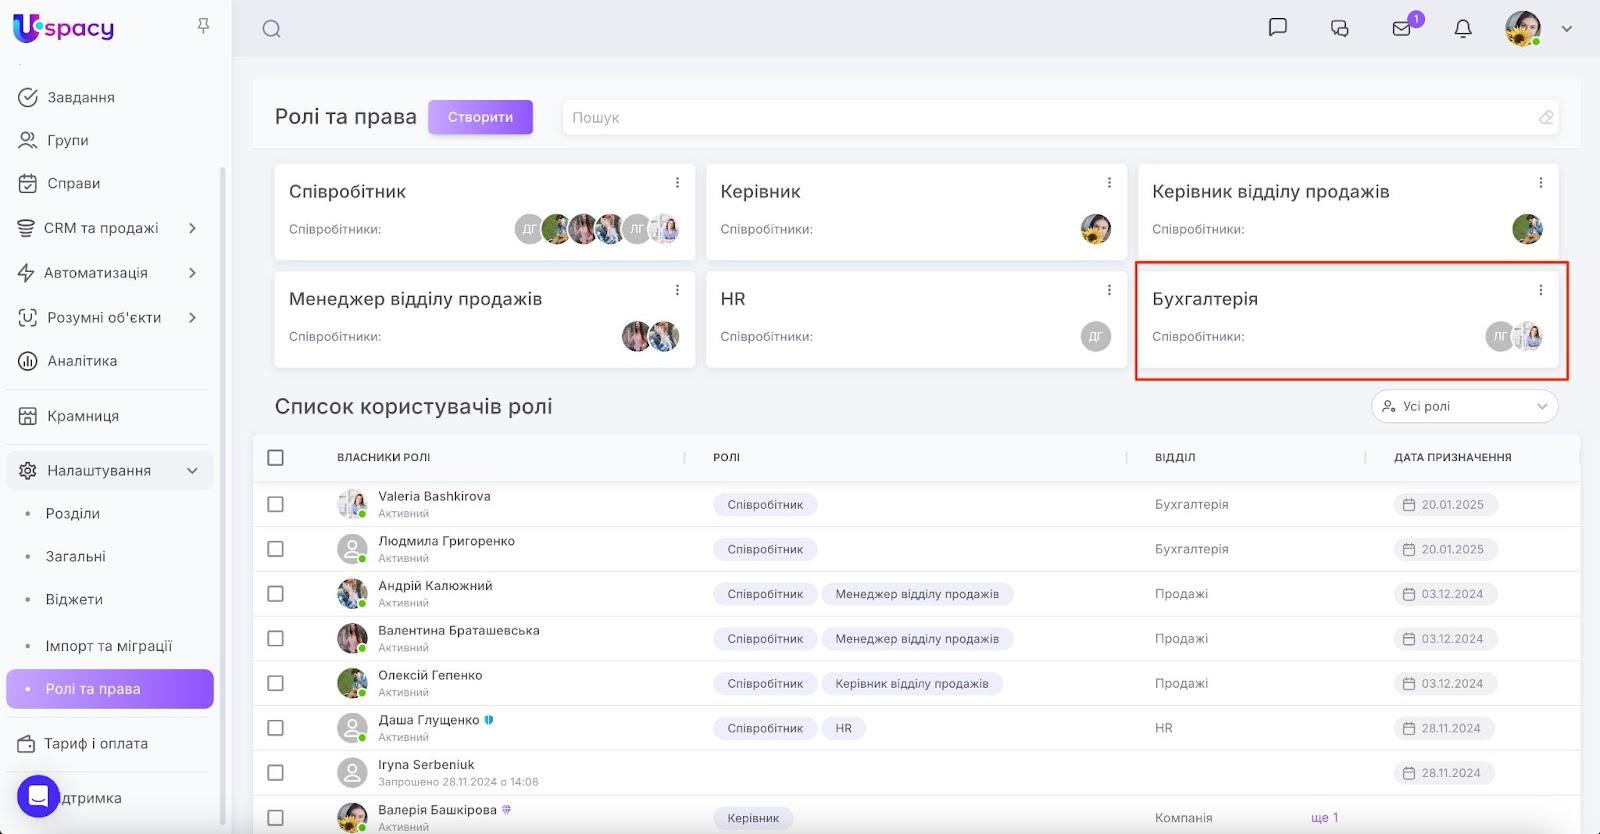Click the sidebar vertical scrollbar
The width and height of the screenshot is (1600, 834).
[x=222, y=450]
